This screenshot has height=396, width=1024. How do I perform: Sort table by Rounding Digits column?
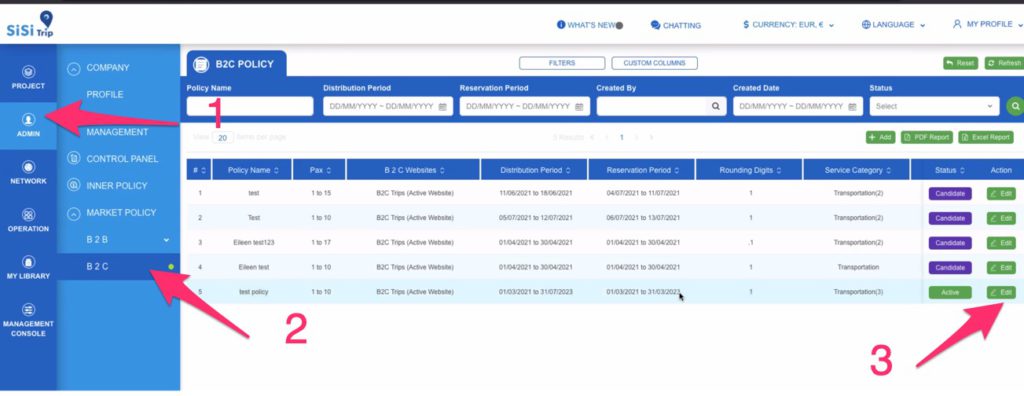[750, 170]
